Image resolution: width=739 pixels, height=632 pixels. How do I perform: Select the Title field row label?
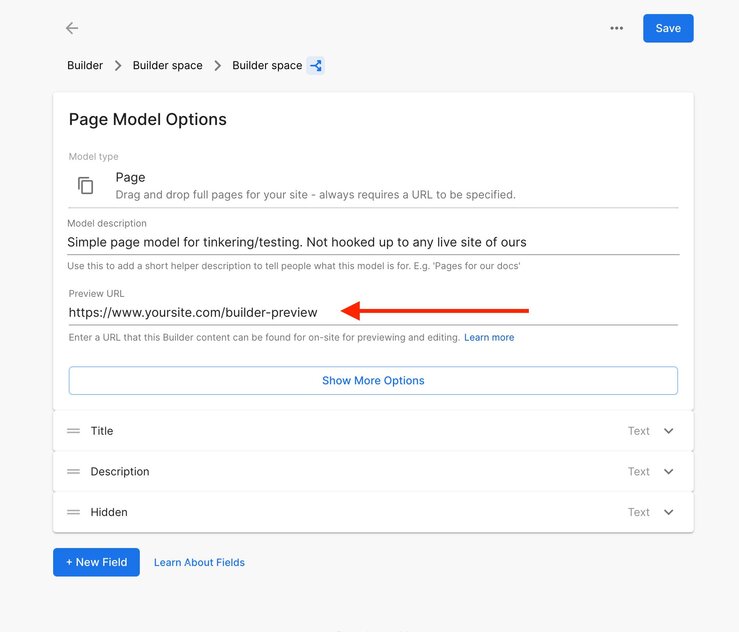tap(102, 431)
